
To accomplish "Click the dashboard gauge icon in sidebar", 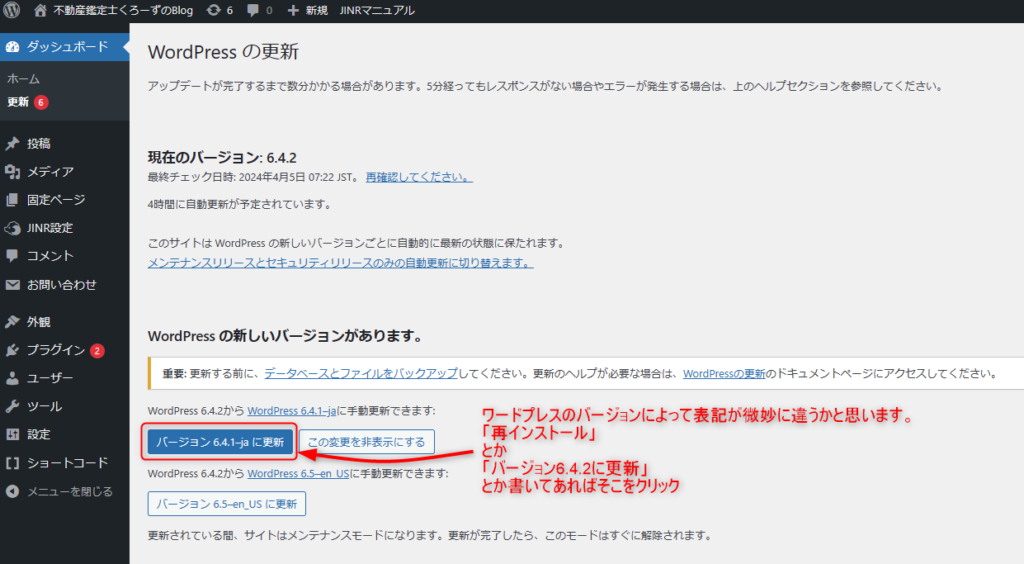I will pos(12,47).
